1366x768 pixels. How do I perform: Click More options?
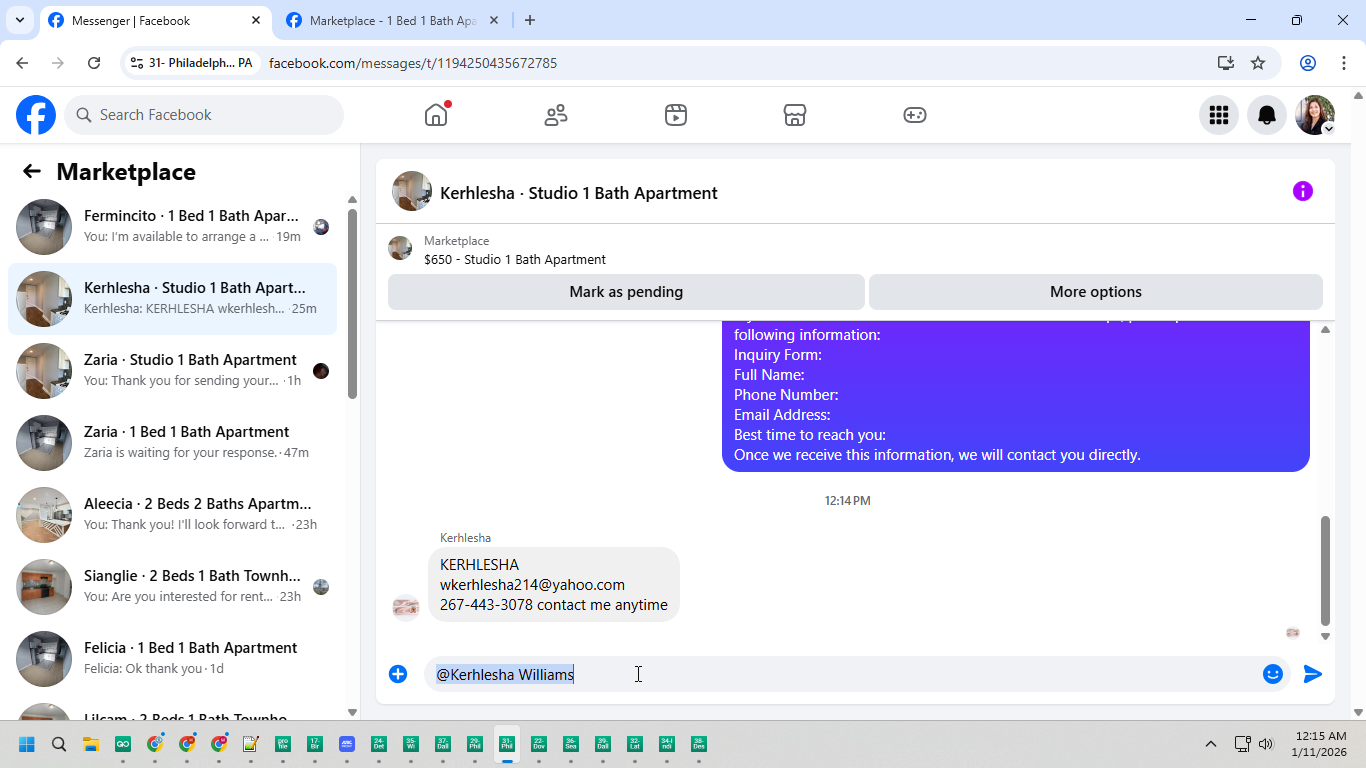[1096, 292]
